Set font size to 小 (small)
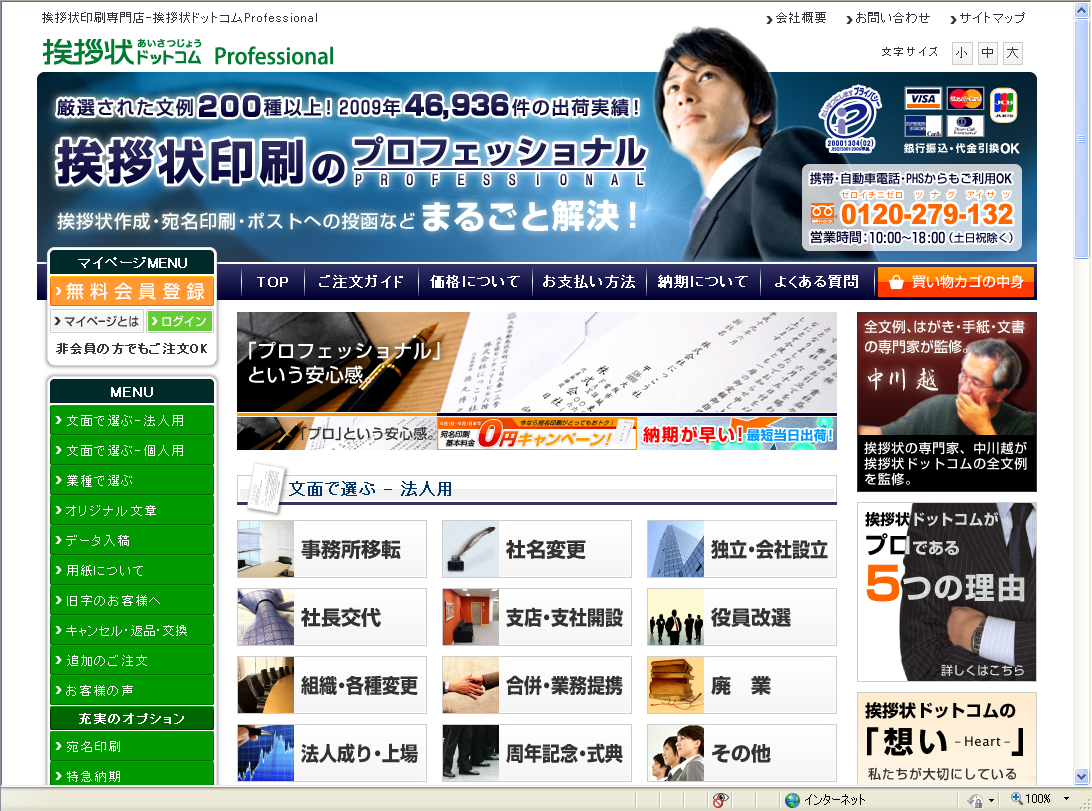Screen dimensions: 1092x811 coord(962,53)
